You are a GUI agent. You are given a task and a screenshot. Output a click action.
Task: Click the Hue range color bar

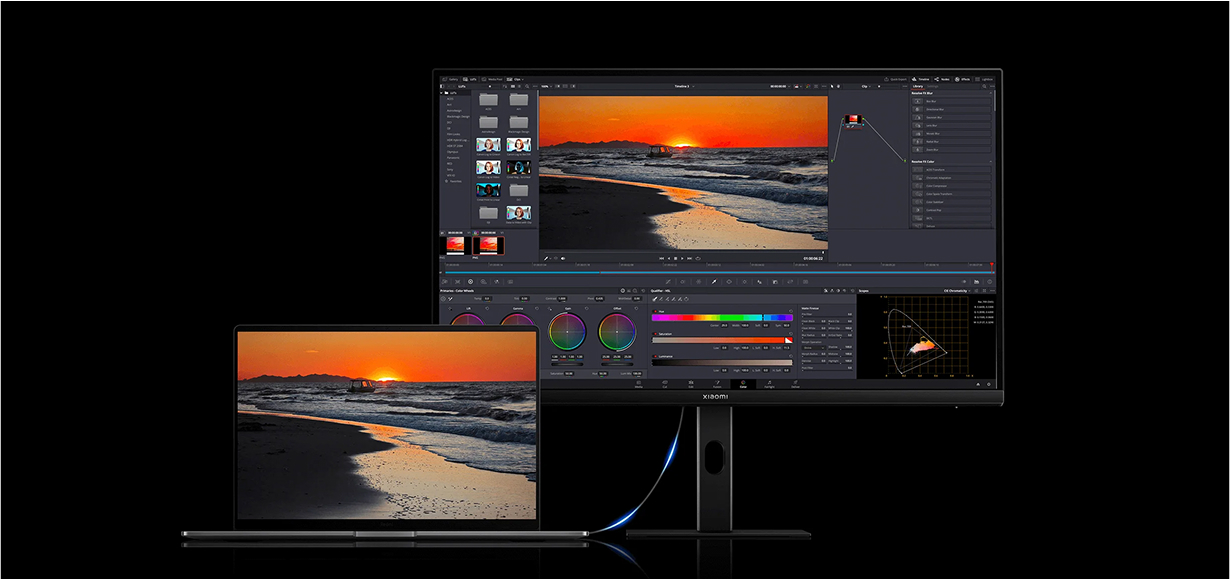coord(721,317)
